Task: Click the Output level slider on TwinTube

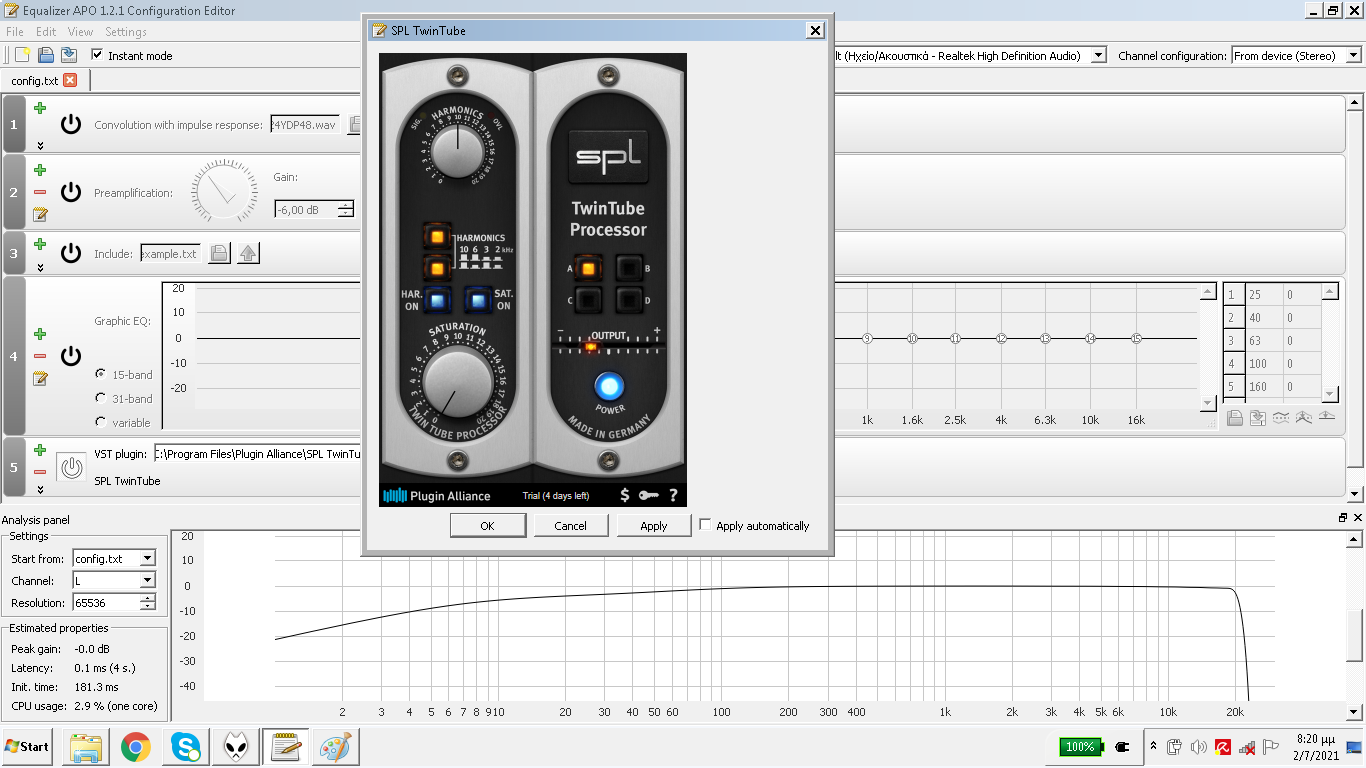Action: coord(608,346)
